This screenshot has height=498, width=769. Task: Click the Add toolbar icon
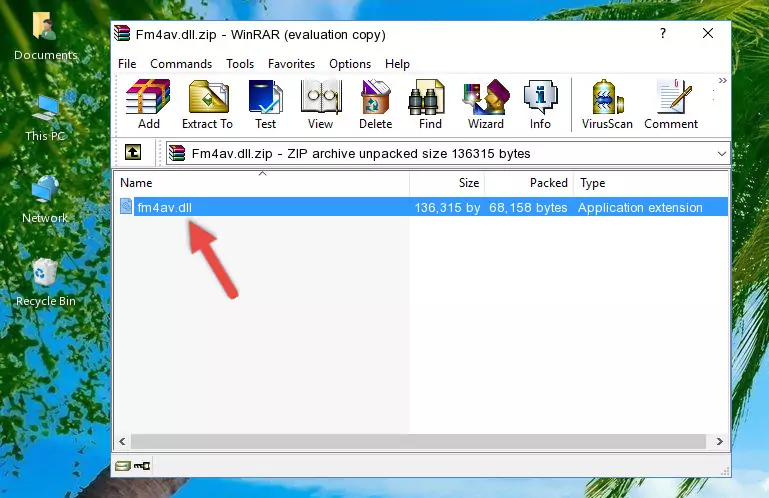[148, 105]
